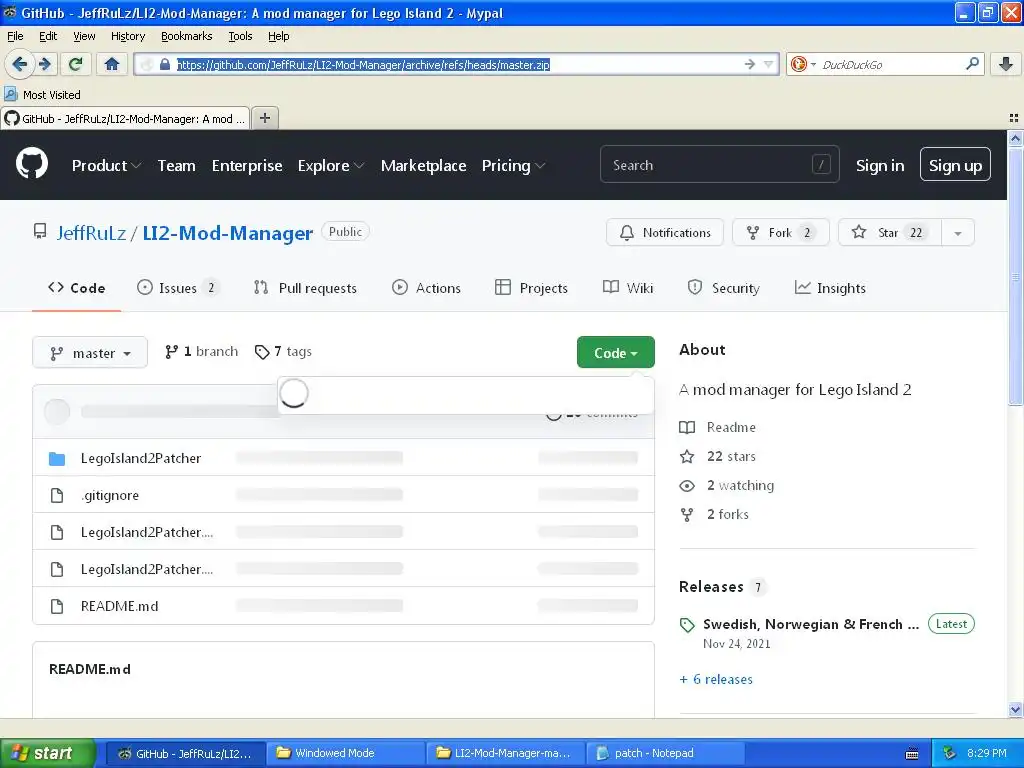Click the book icon beside Readme in About
This screenshot has width=1024, height=768.
point(687,427)
